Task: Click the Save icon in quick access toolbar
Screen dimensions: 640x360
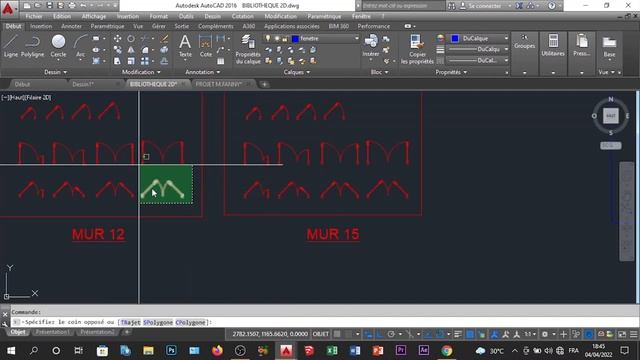Action: (49, 5)
